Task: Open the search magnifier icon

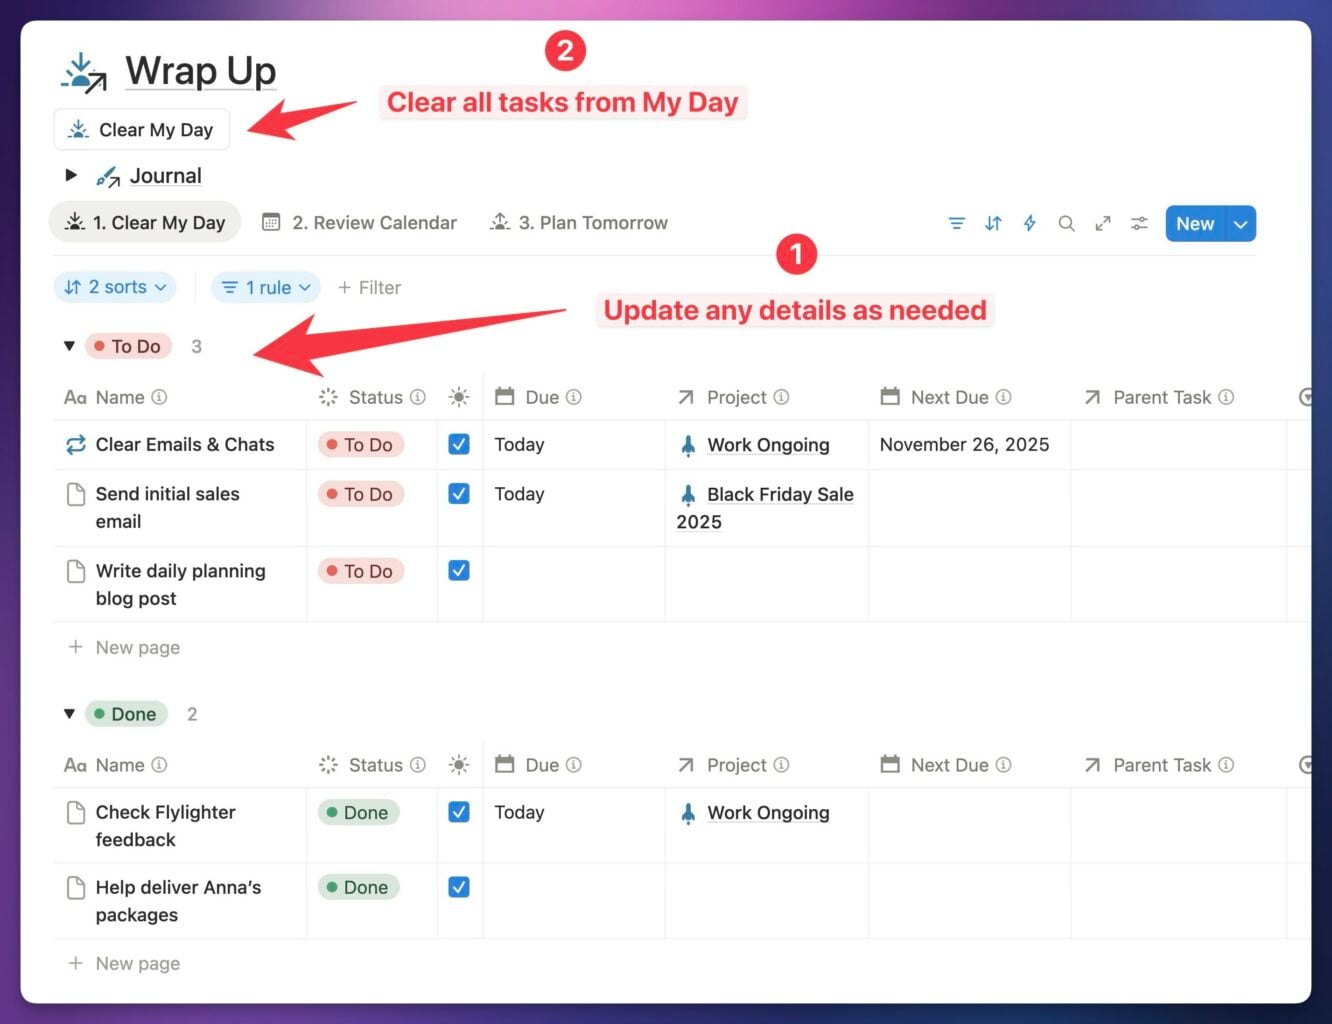Action: [1066, 223]
